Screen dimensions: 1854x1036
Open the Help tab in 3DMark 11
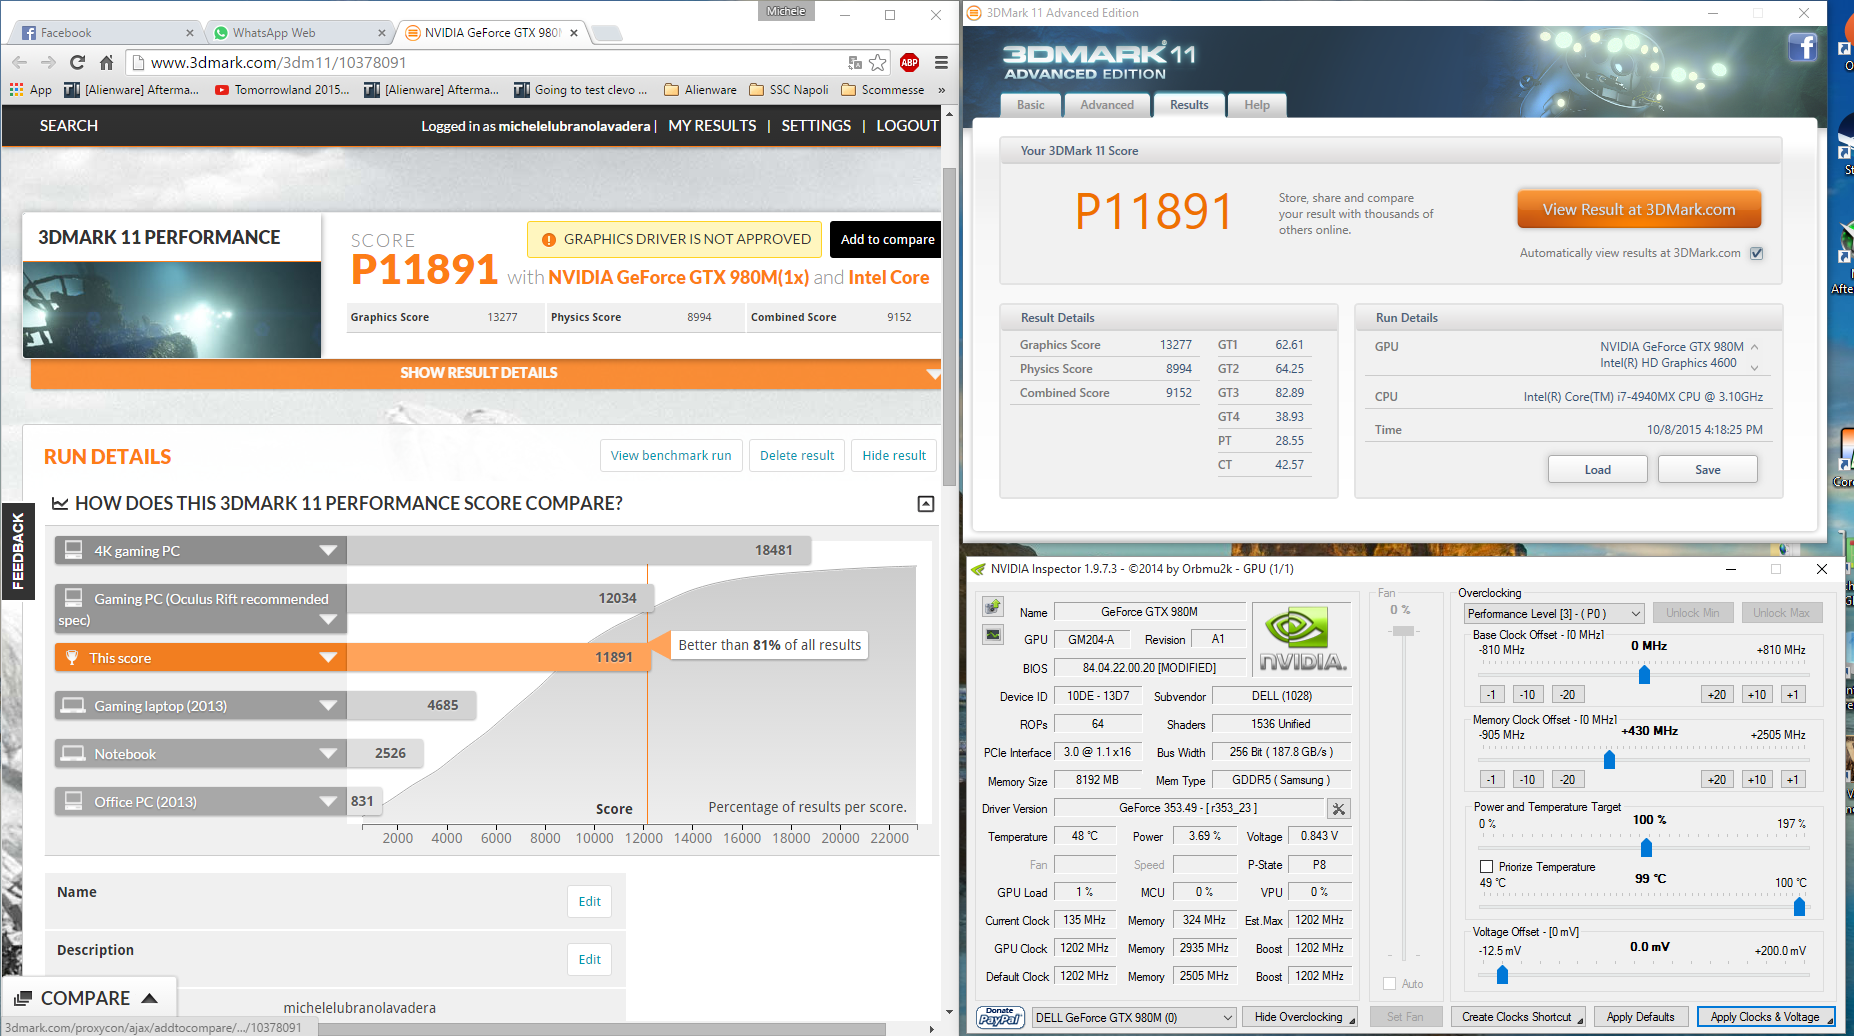[1257, 105]
